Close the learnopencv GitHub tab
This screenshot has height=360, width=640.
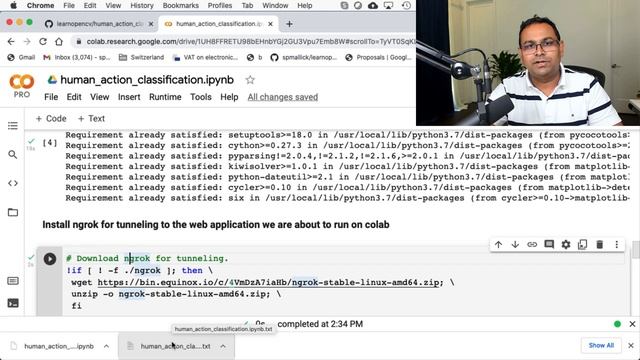pyautogui.click(x=151, y=24)
